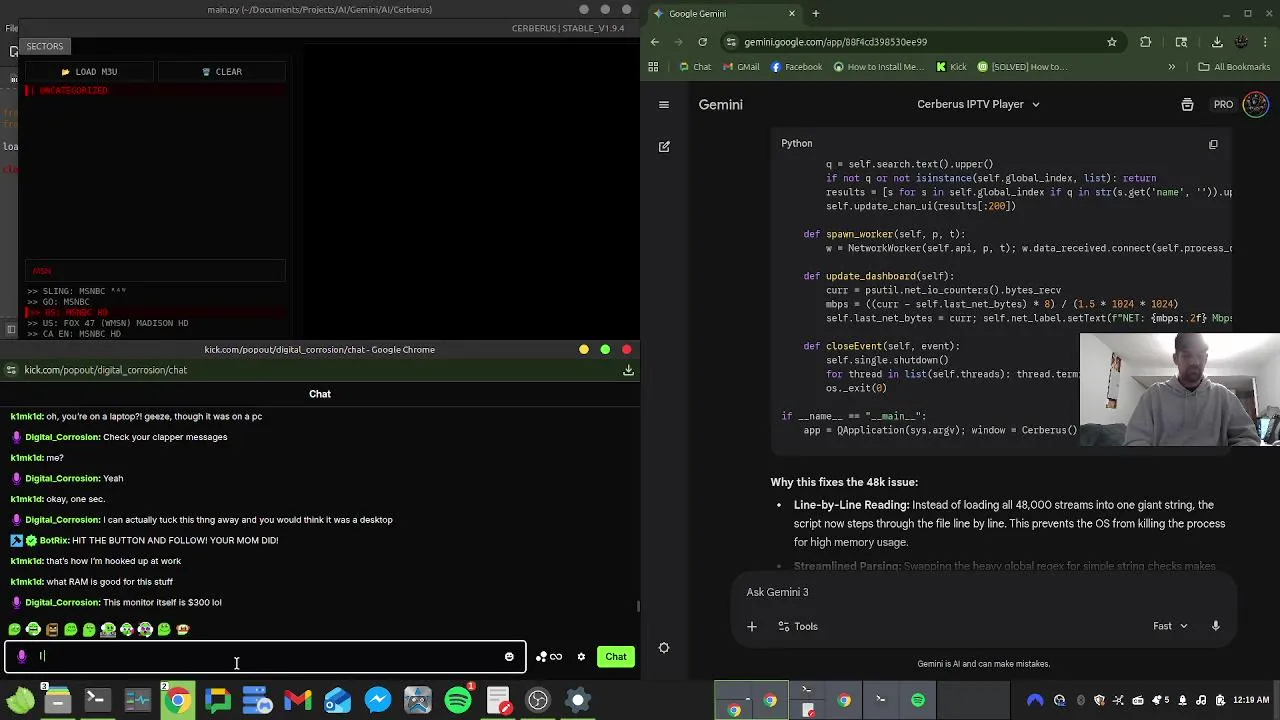Select UNCATEGORIZED sector in Cerberus
Screen dimensions: 1280x720
point(155,90)
